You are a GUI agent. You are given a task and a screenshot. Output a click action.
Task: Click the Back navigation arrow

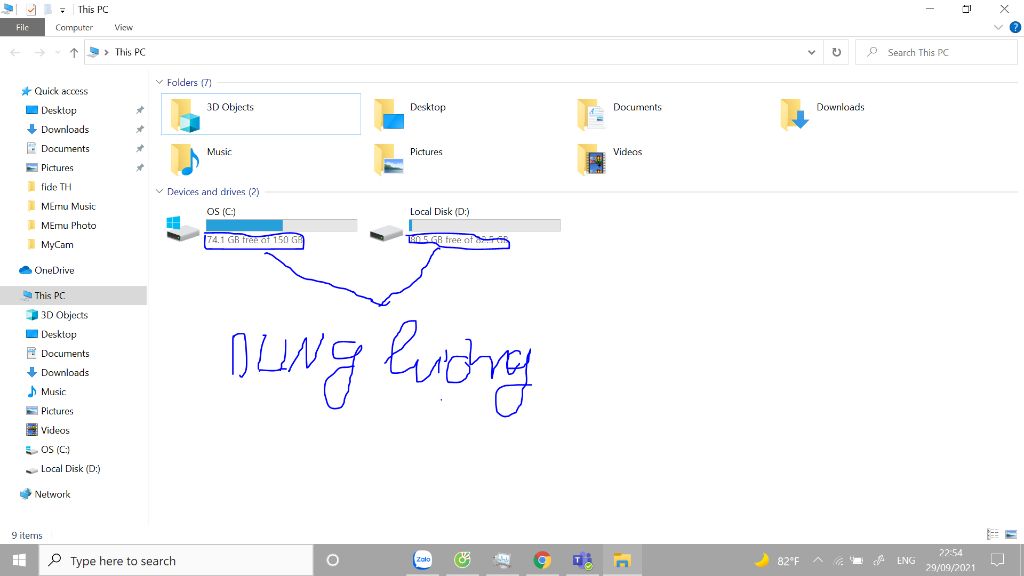(16, 52)
